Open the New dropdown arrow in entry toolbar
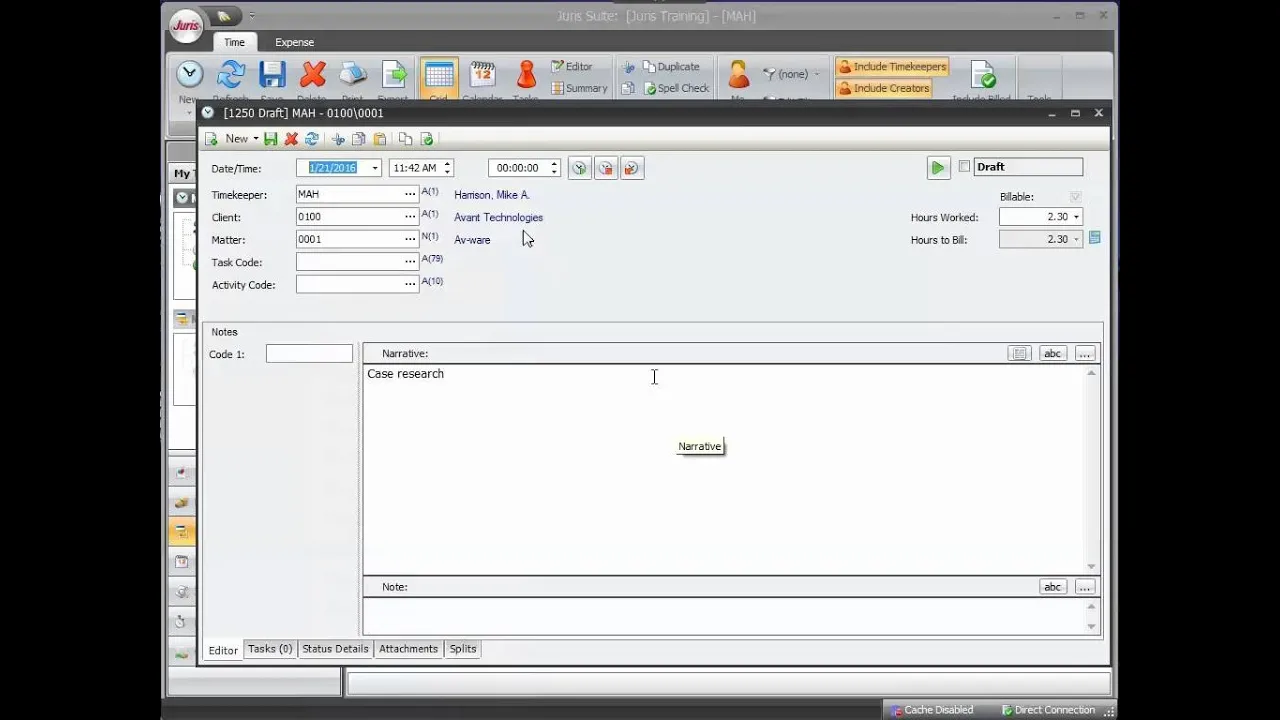 [255, 139]
